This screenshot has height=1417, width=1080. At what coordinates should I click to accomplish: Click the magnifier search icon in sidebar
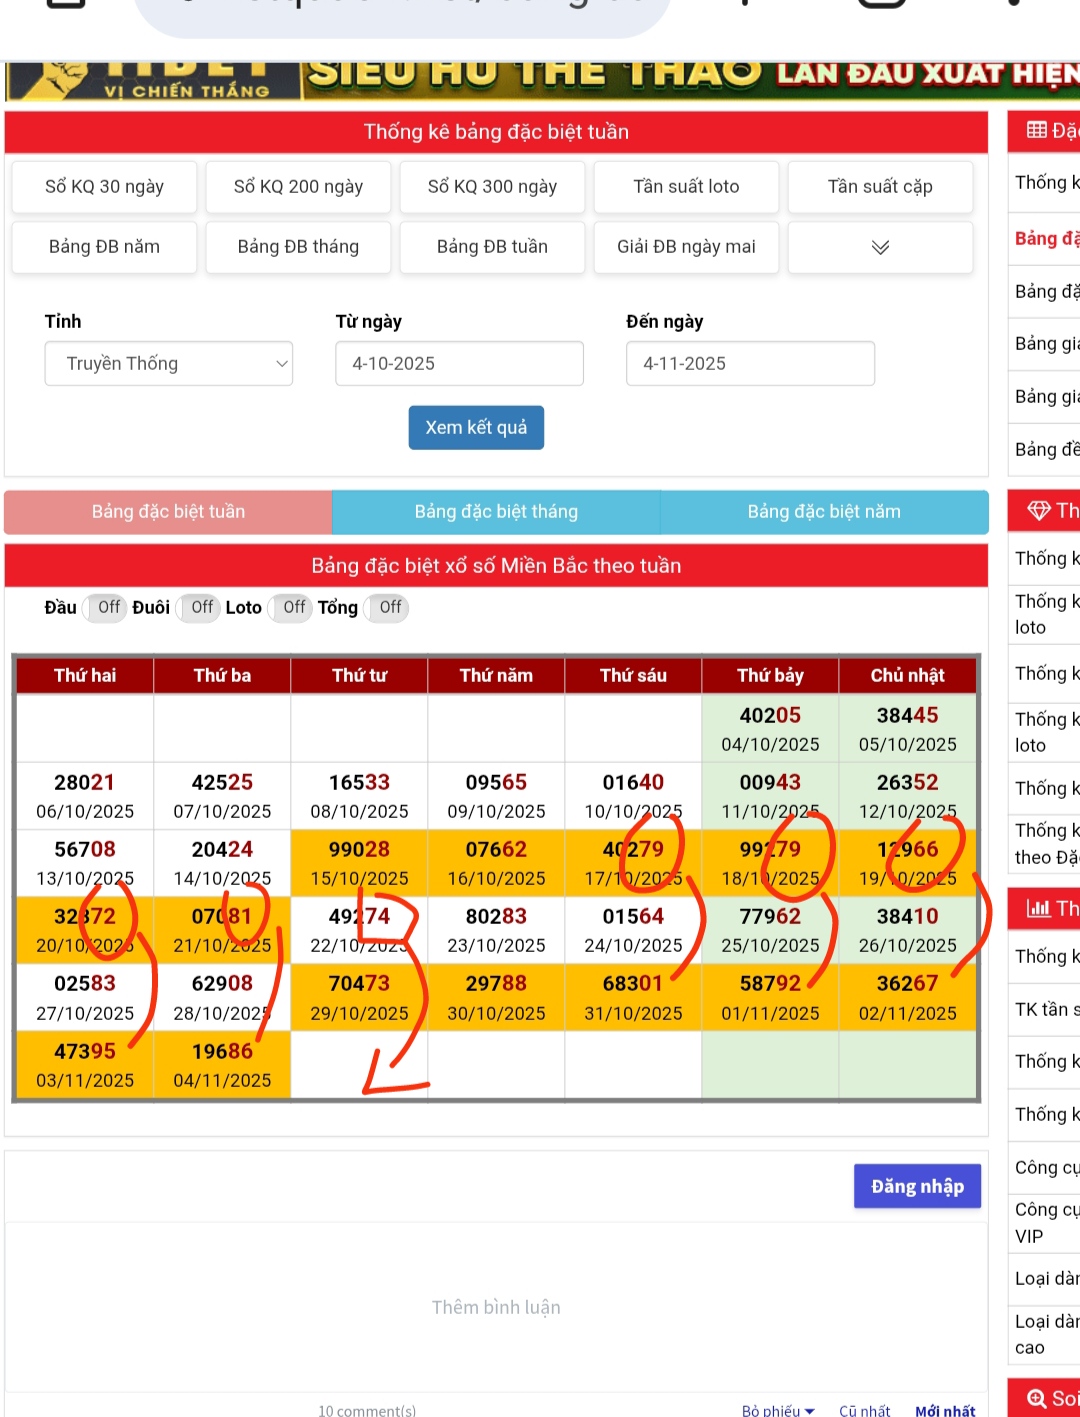point(1037,1398)
